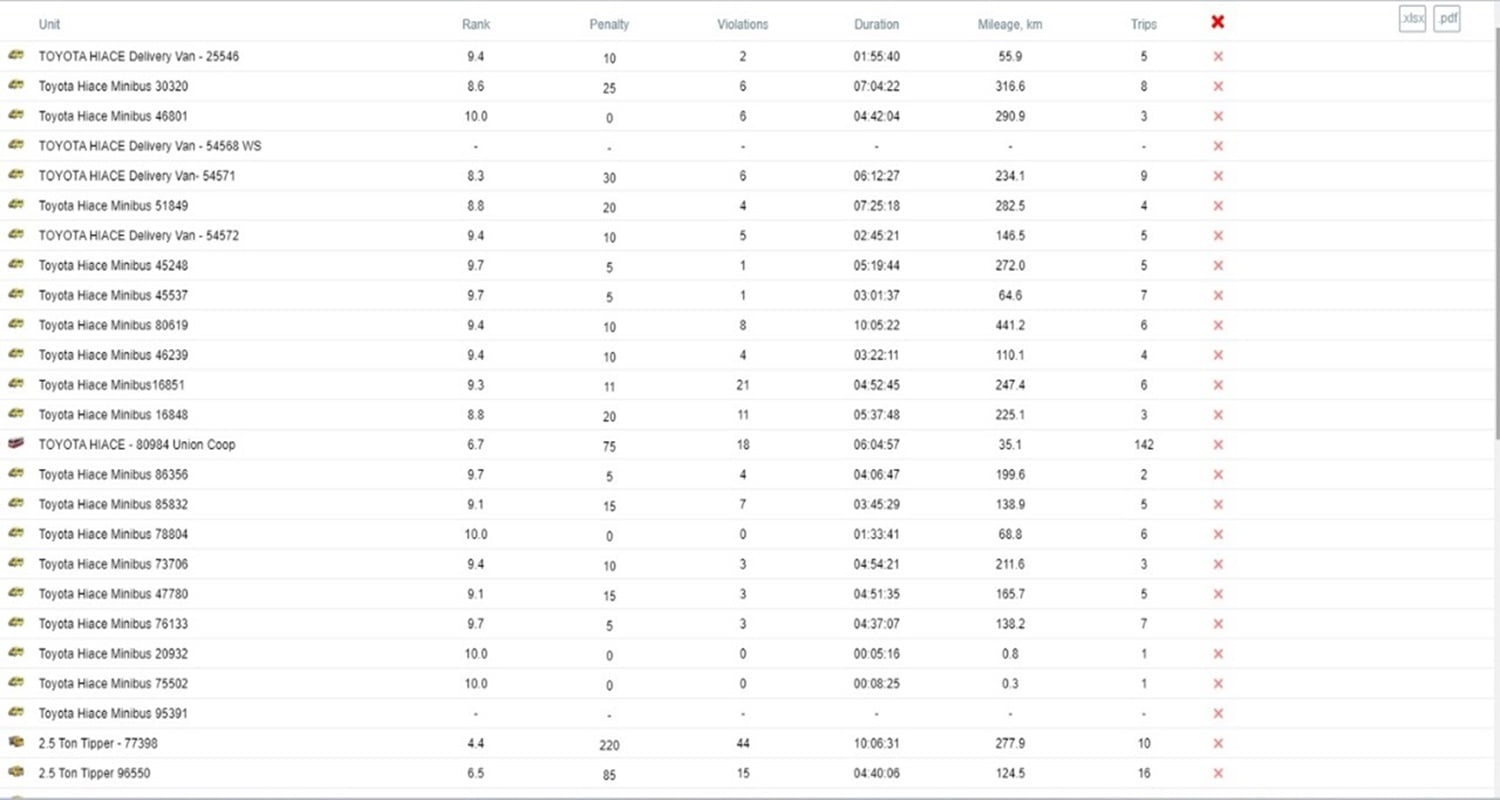The image size is (1500, 800).
Task: Delete TOYOTA HIACE - 80984 Union Coop row
Action: click(1217, 445)
